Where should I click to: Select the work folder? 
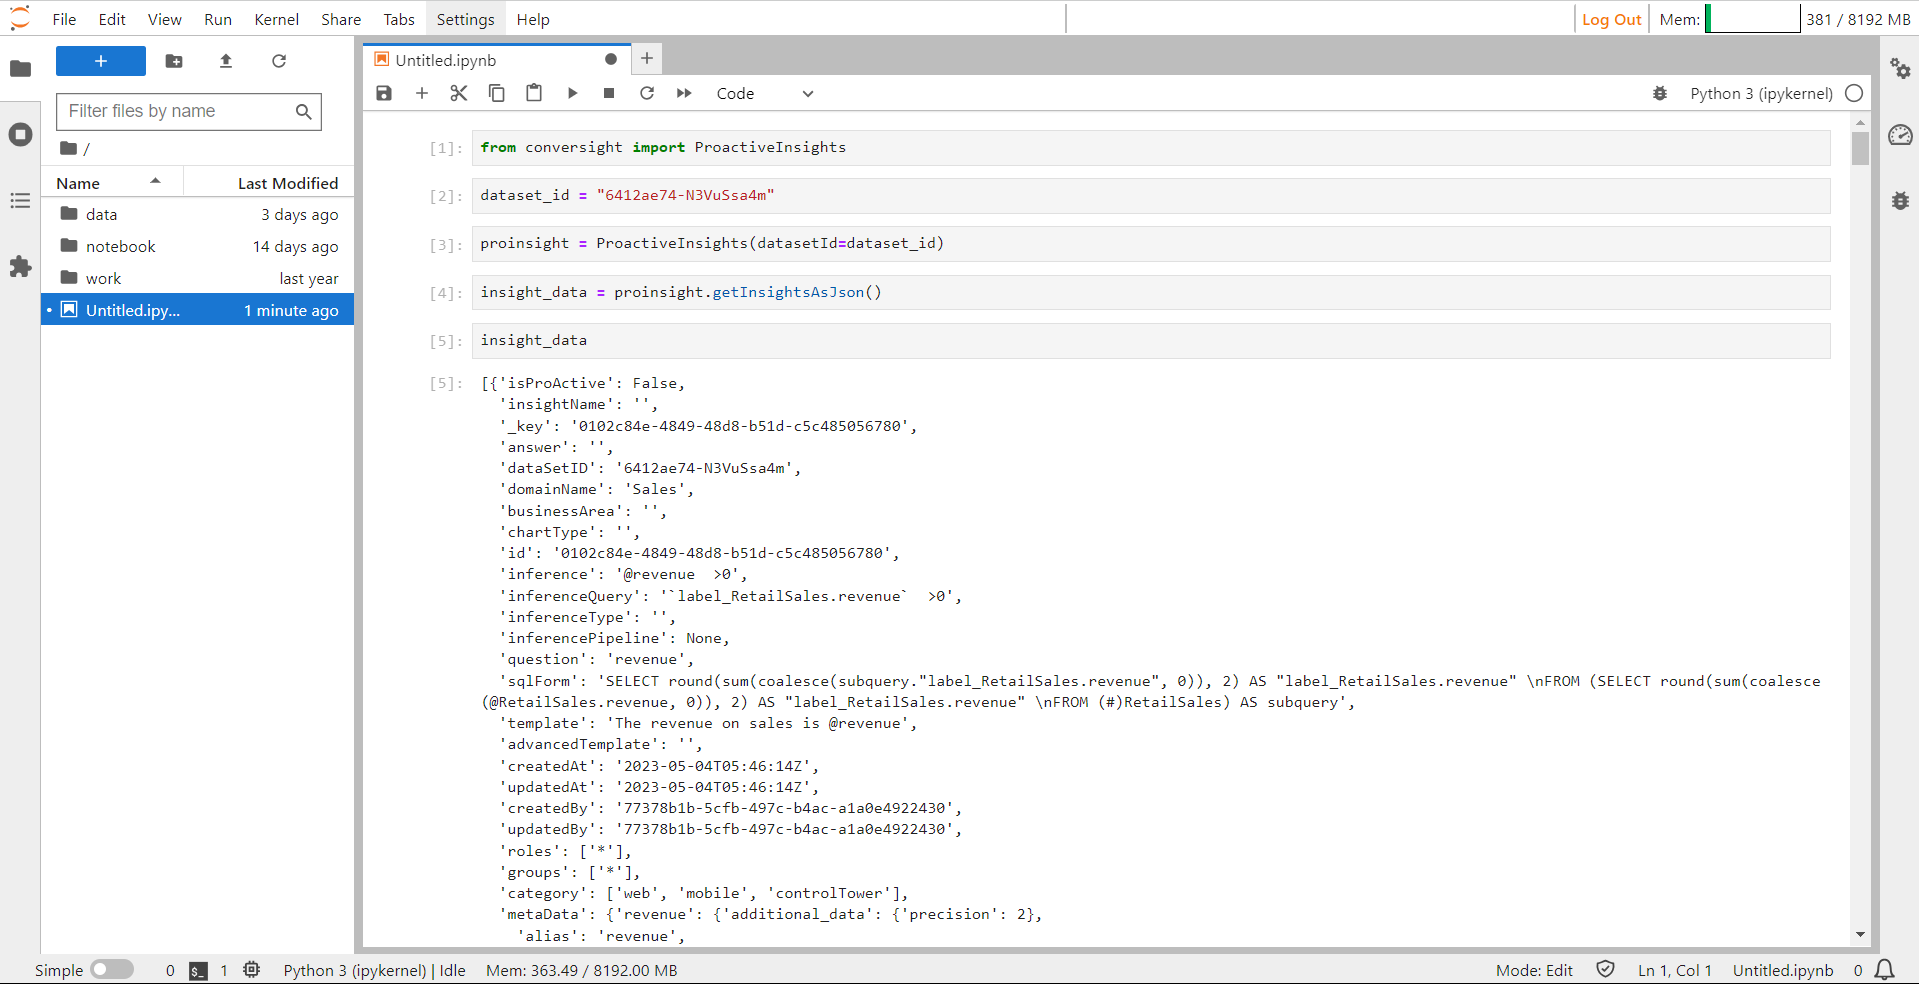coord(198,278)
